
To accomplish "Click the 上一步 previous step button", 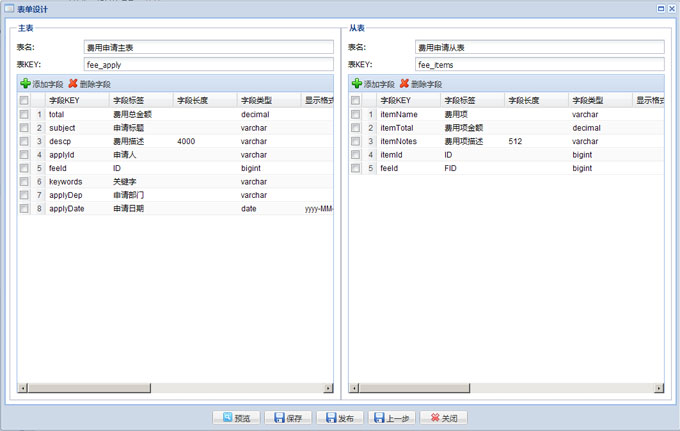I will coord(392,418).
